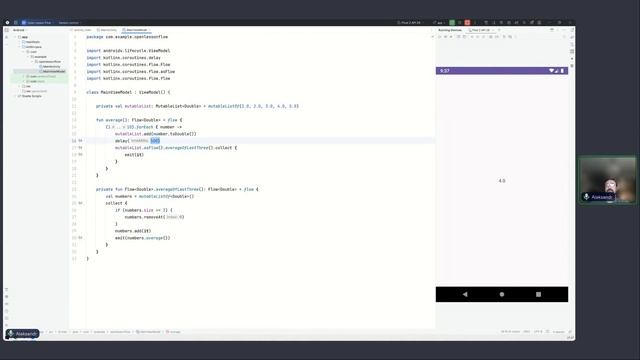Expand the res folder arrow
This screenshot has width=640, height=360.
click(19, 86)
